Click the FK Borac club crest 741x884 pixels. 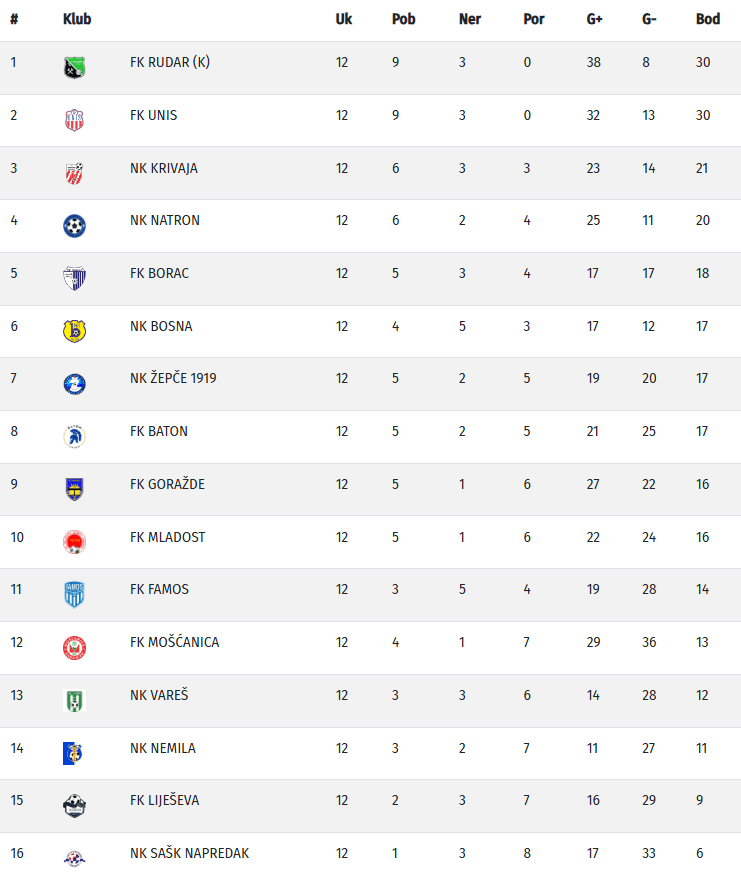[x=74, y=279]
